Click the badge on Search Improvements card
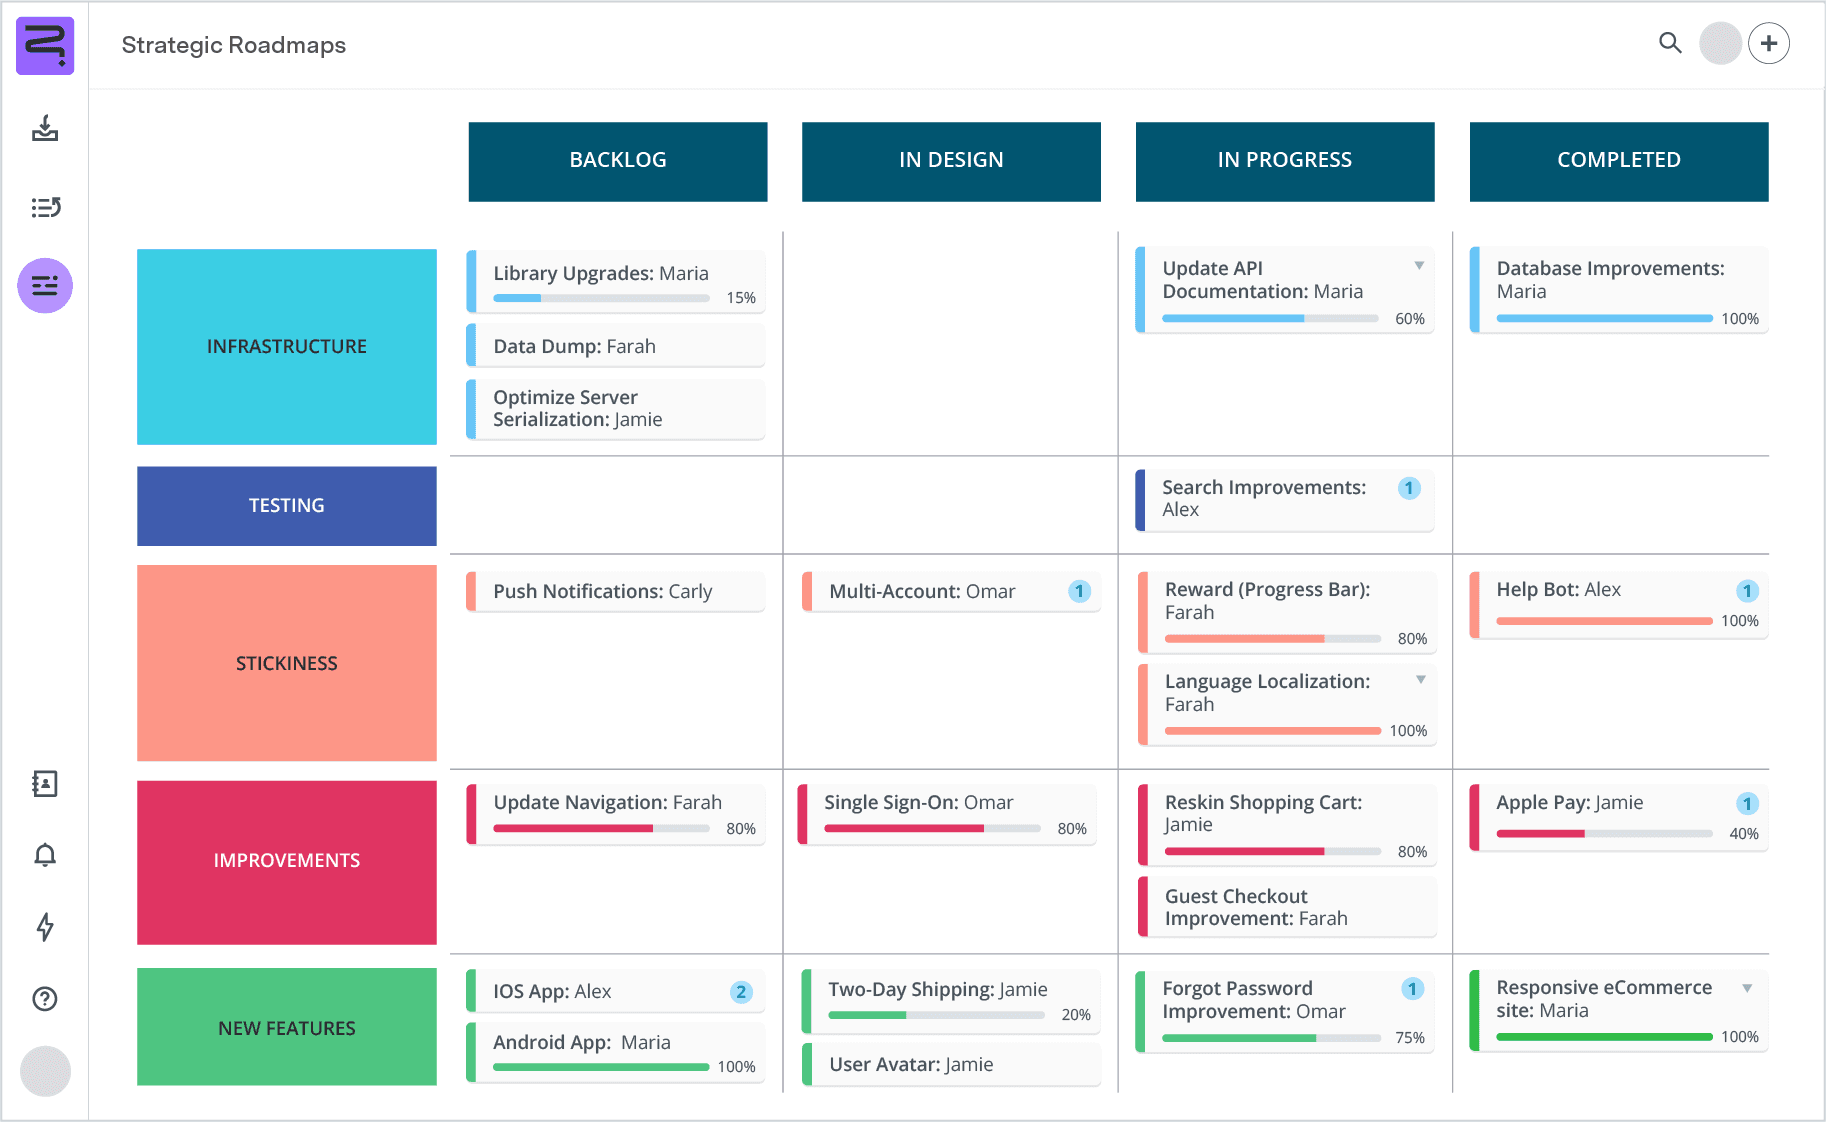 click(x=1408, y=489)
